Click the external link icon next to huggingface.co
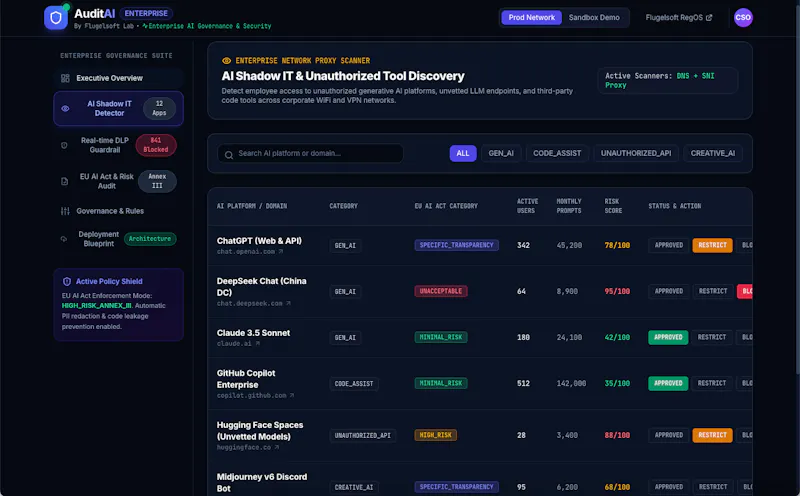The width and height of the screenshot is (800, 496). (277, 447)
